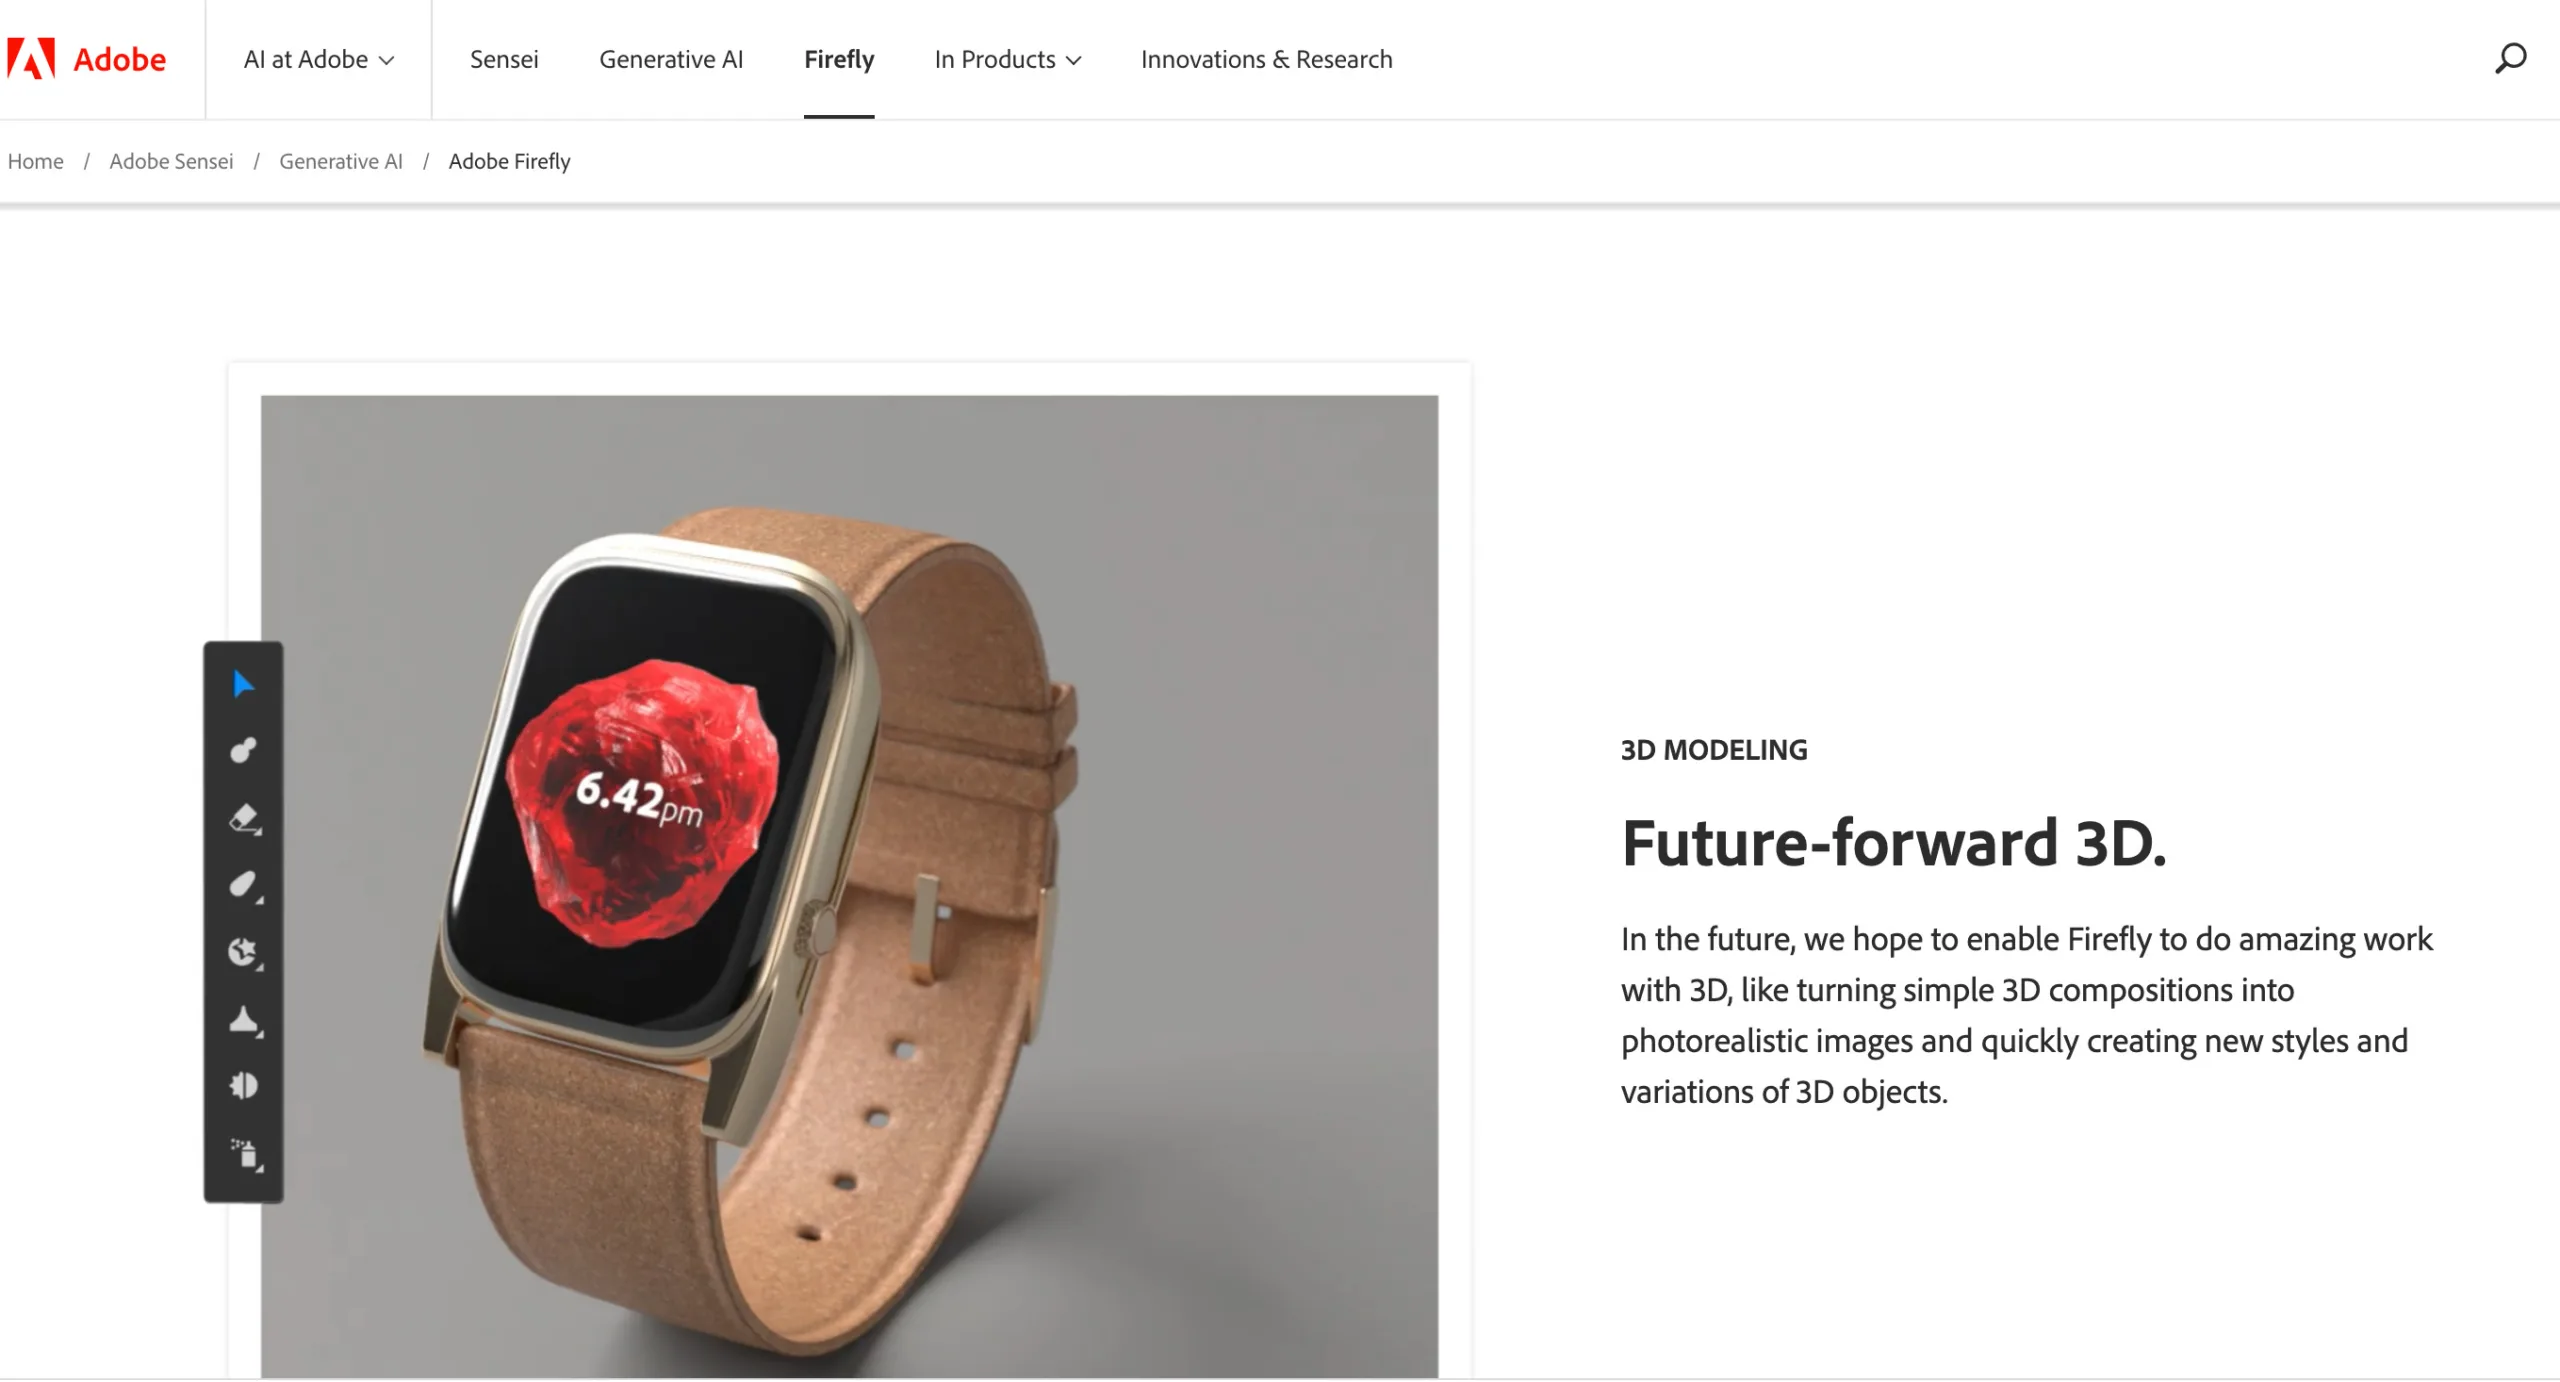Click the Adobe Sensei breadcrumb link

(x=170, y=160)
